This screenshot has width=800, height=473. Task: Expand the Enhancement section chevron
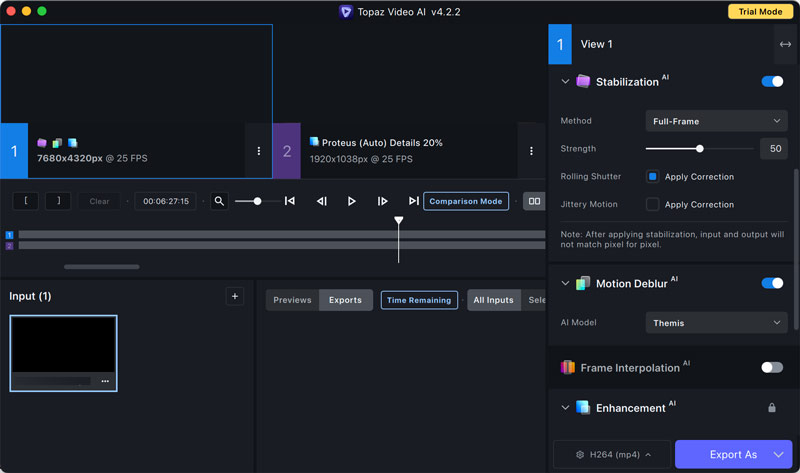click(x=565, y=408)
